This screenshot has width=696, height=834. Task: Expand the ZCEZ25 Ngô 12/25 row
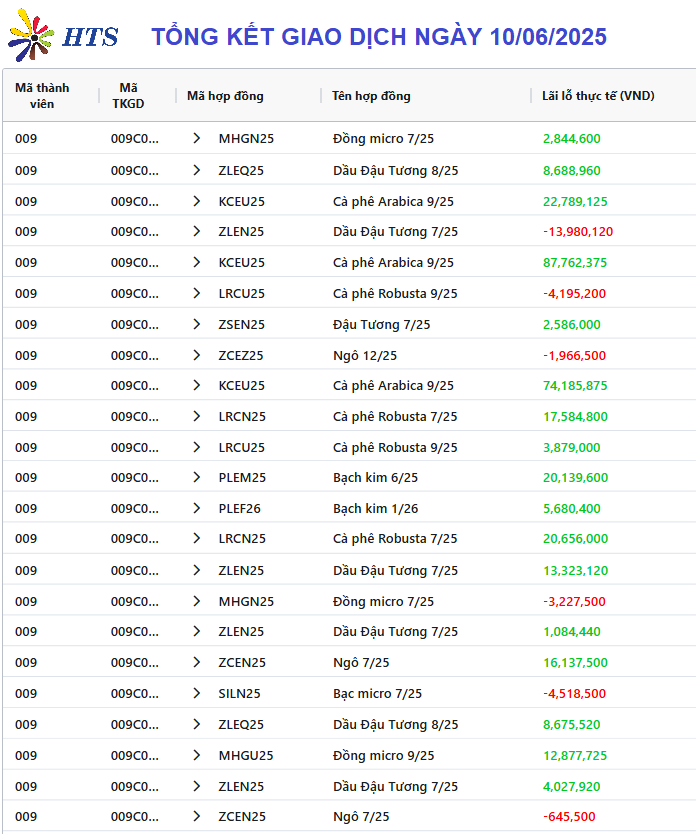[x=197, y=355]
